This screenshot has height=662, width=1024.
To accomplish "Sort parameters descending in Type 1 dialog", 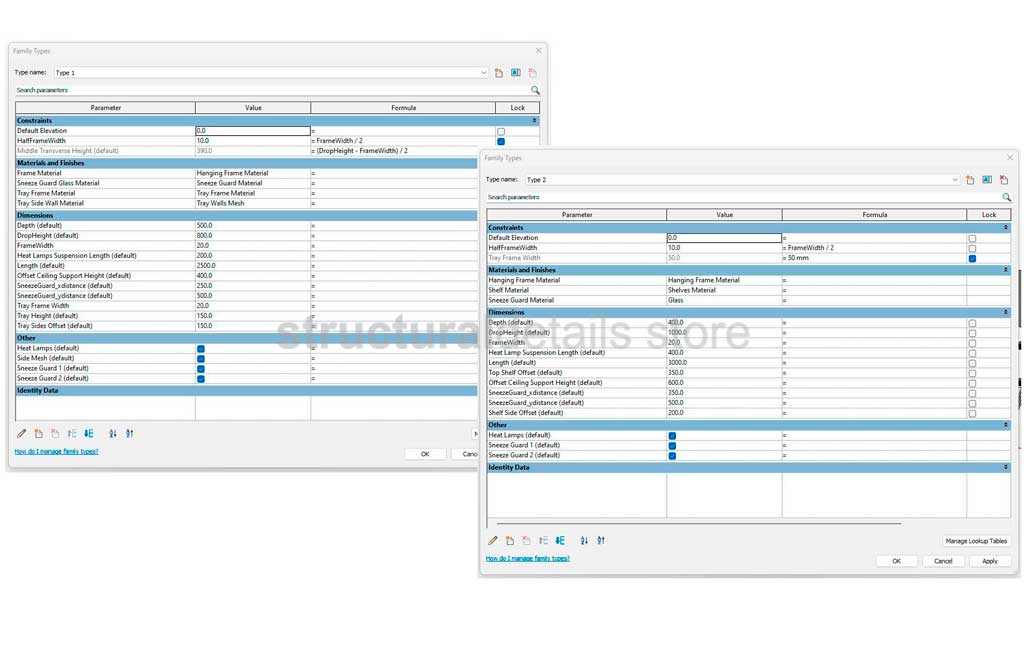I will (x=130, y=434).
